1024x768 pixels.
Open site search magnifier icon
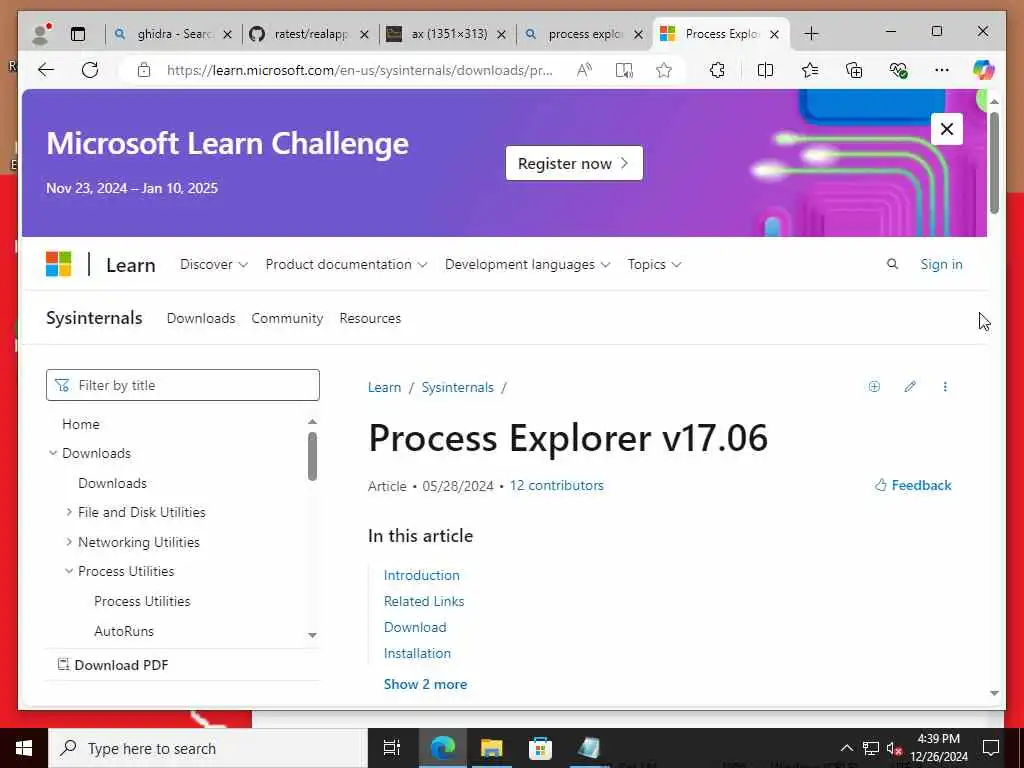click(892, 264)
